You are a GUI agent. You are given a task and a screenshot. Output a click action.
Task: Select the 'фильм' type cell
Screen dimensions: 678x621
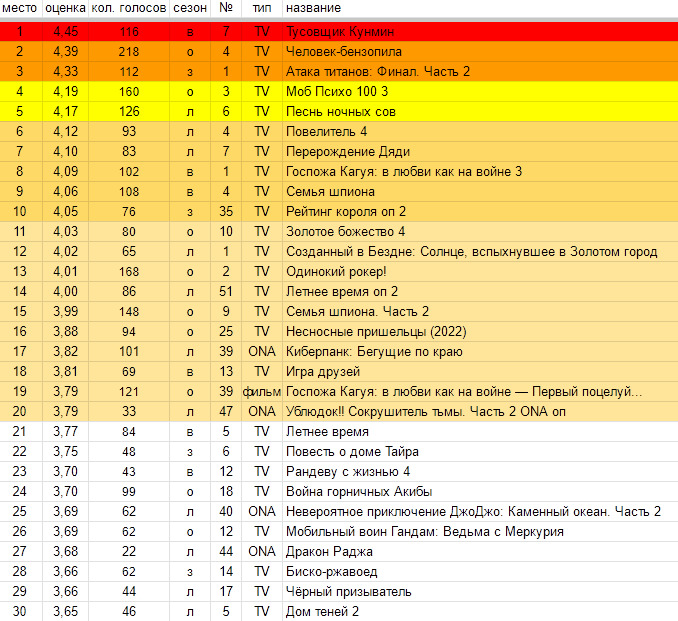coord(262,391)
